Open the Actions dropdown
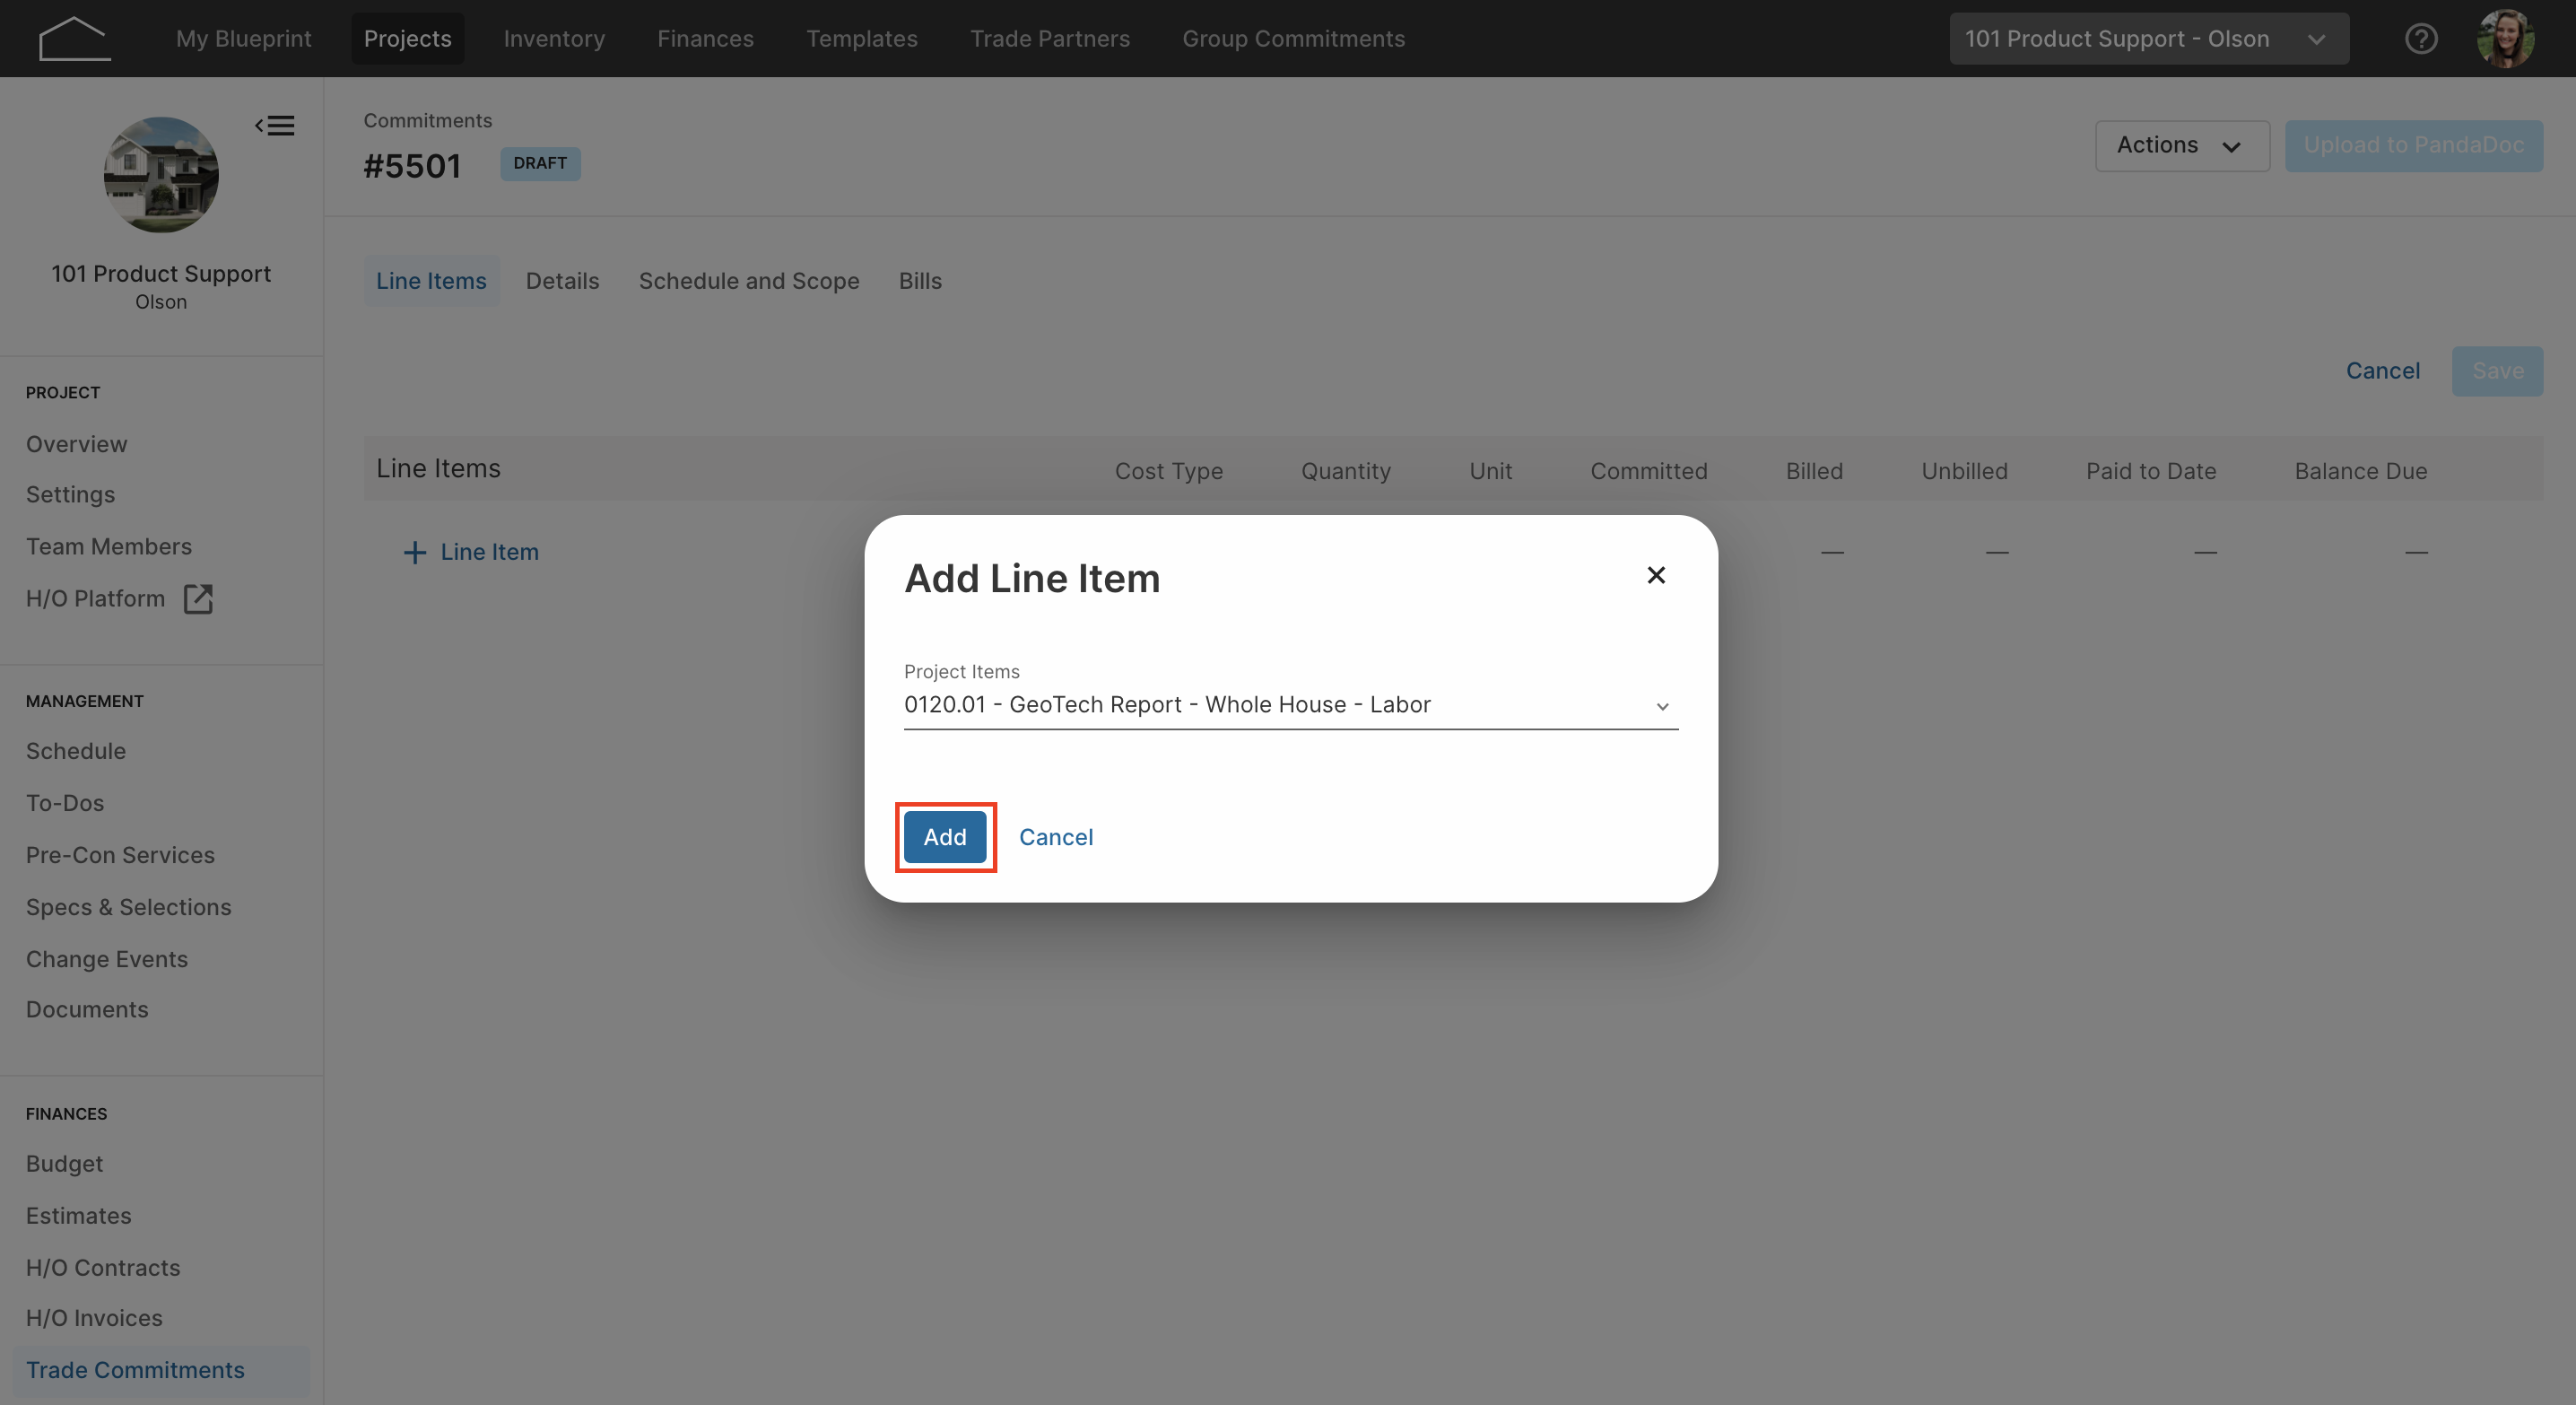 pos(2182,146)
